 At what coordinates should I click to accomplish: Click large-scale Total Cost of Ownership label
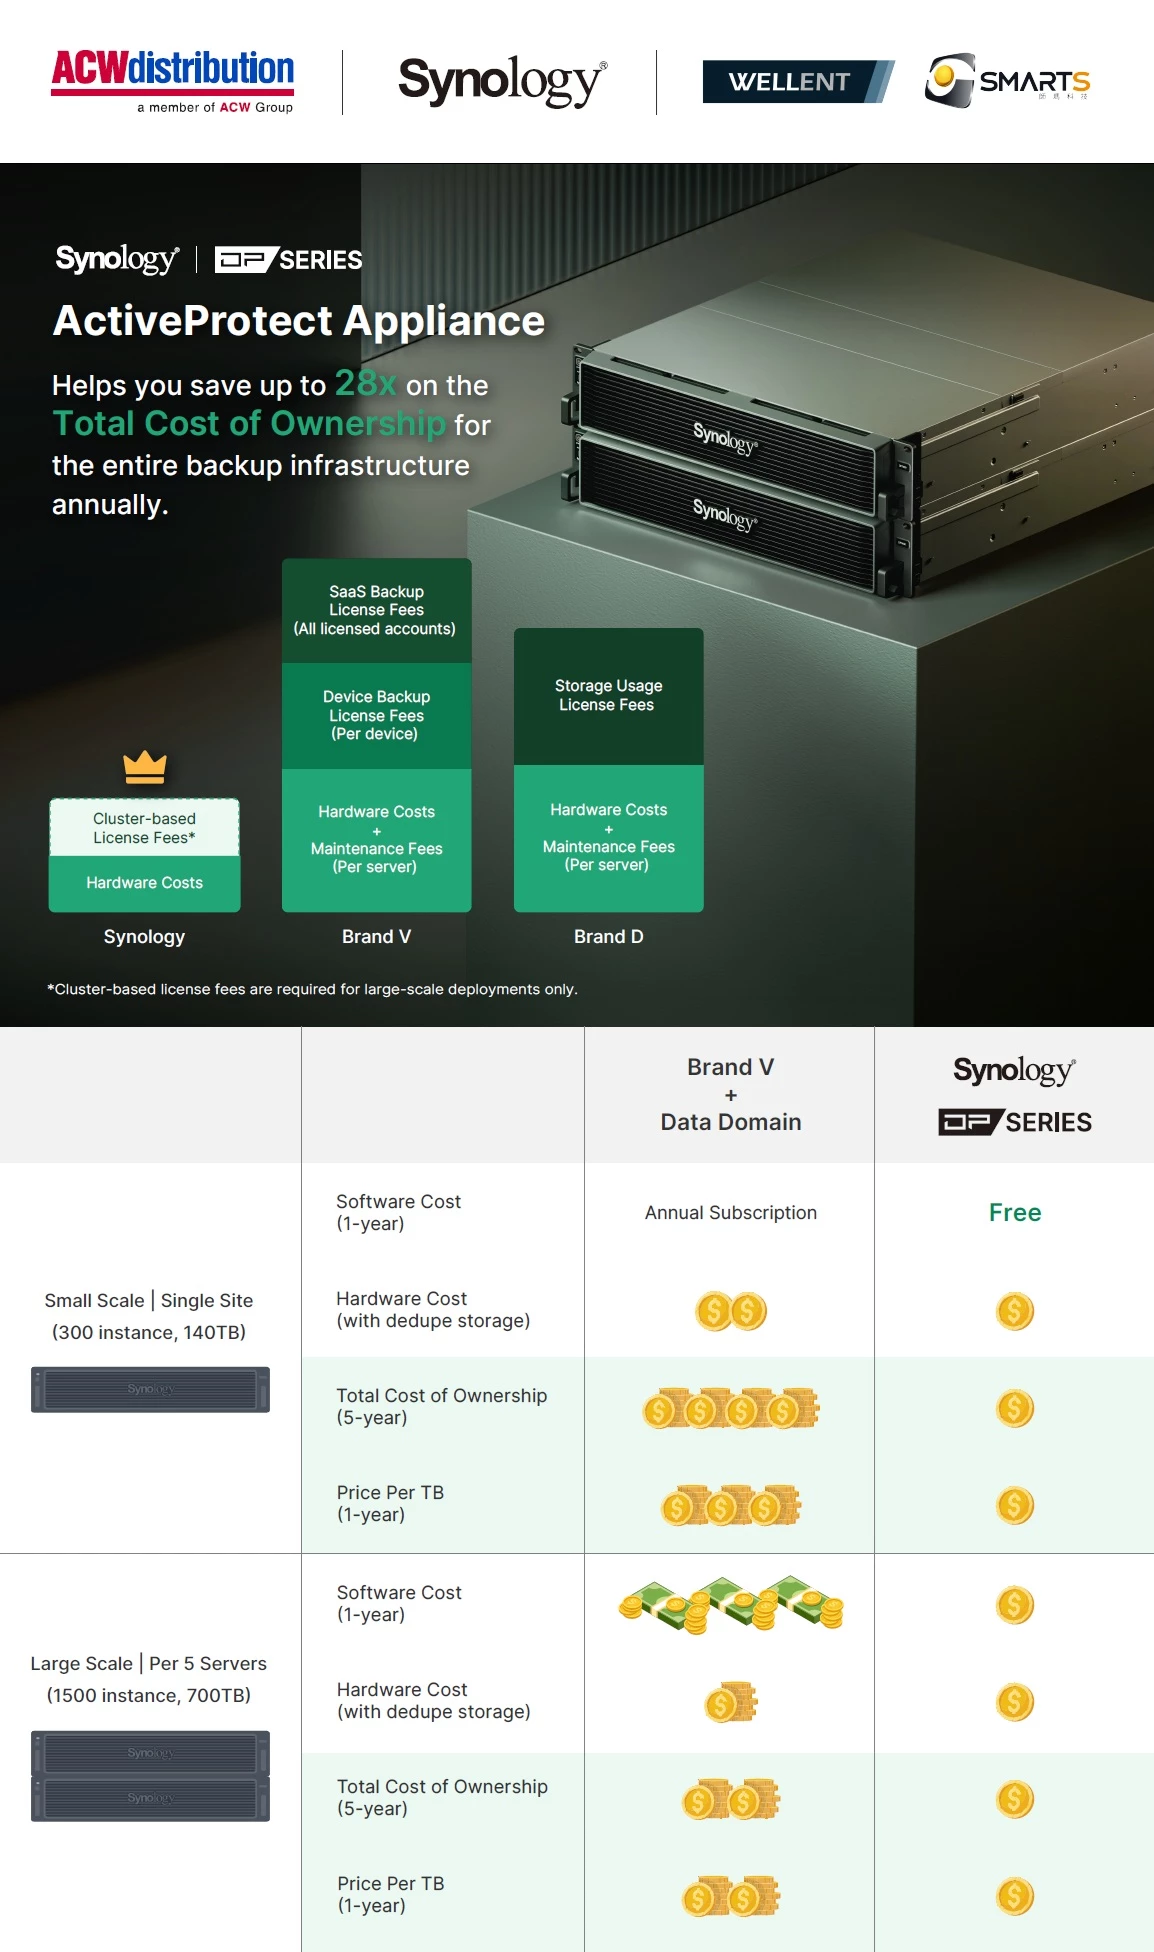pos(442,1798)
